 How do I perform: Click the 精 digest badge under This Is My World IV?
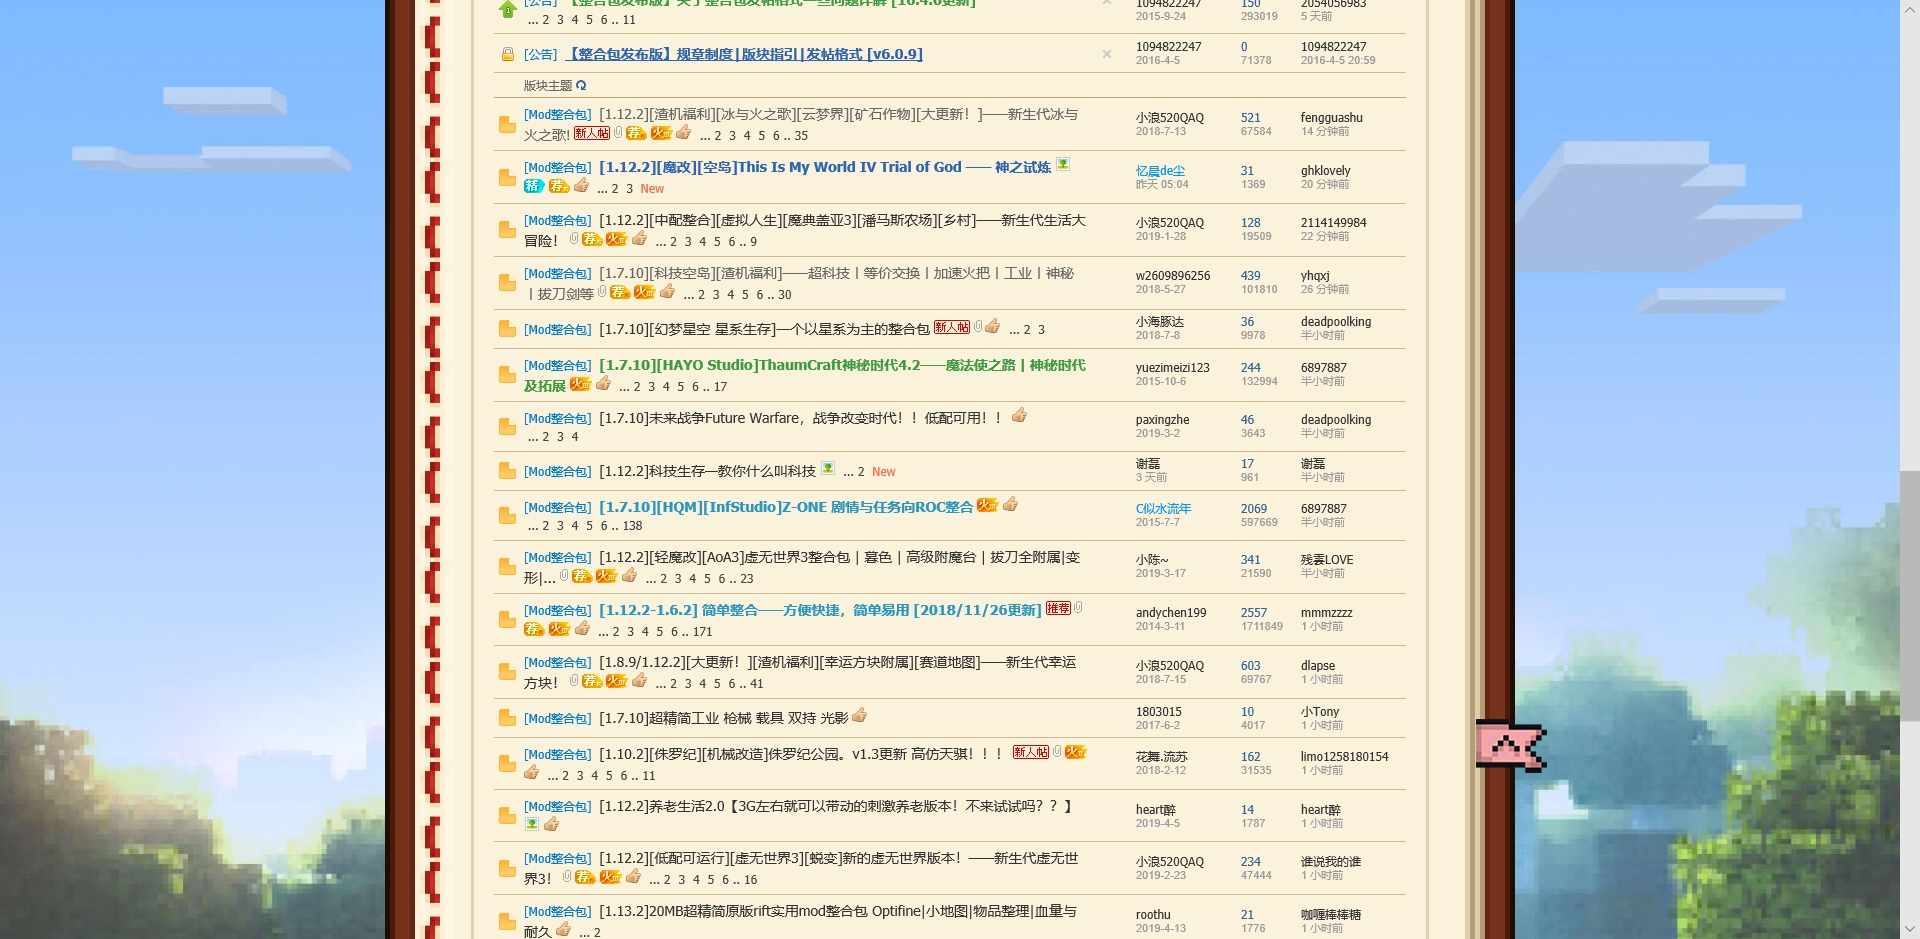tap(532, 187)
